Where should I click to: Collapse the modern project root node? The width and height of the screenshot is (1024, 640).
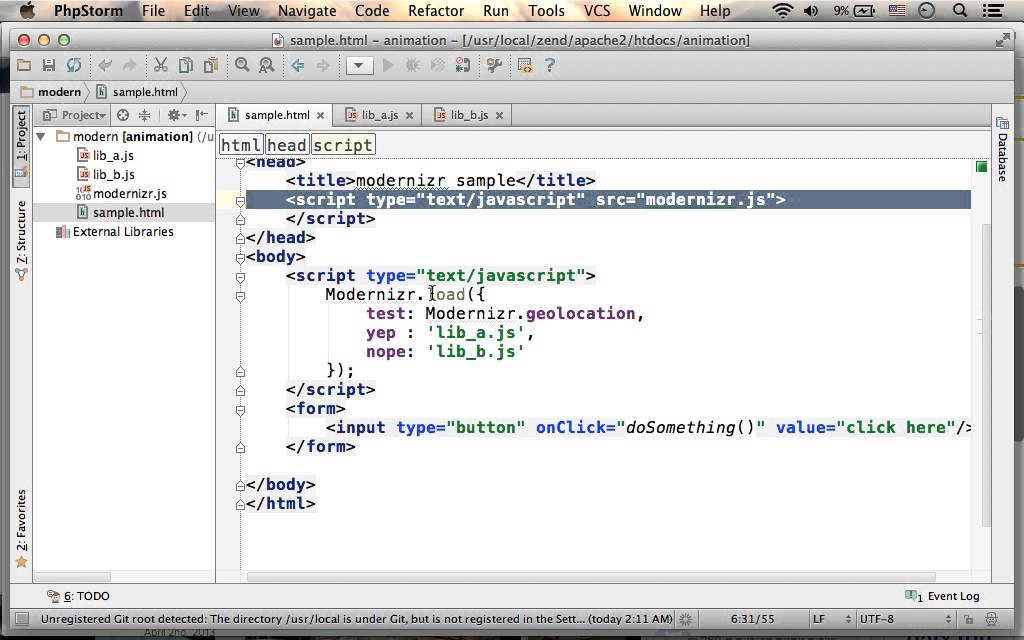(41, 136)
